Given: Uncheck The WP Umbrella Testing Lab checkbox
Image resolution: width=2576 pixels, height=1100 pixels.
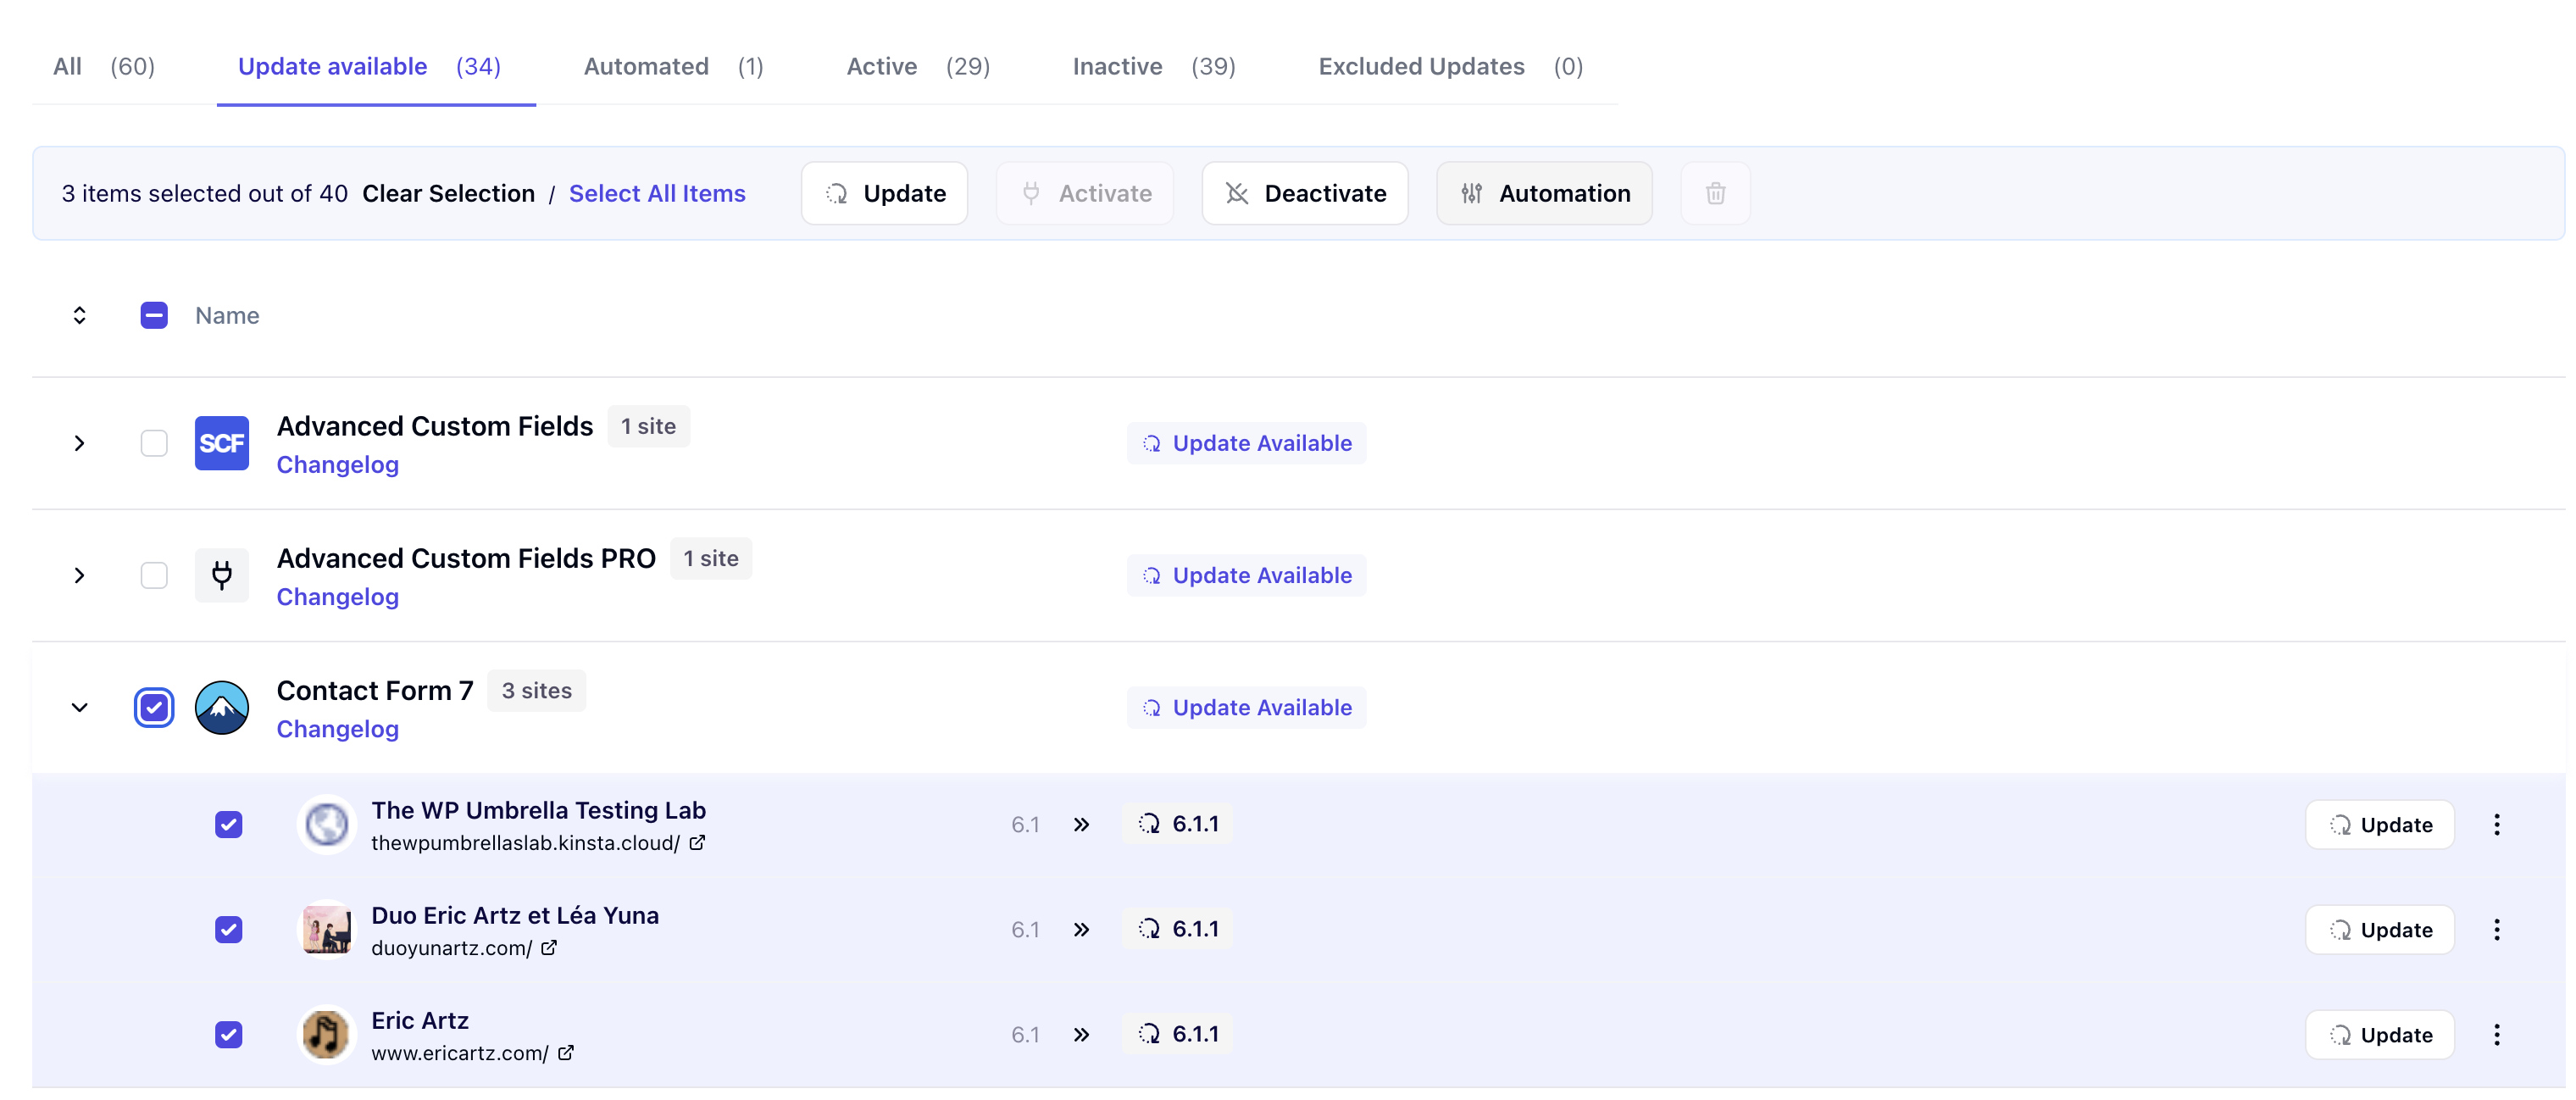Looking at the screenshot, I should [229, 825].
